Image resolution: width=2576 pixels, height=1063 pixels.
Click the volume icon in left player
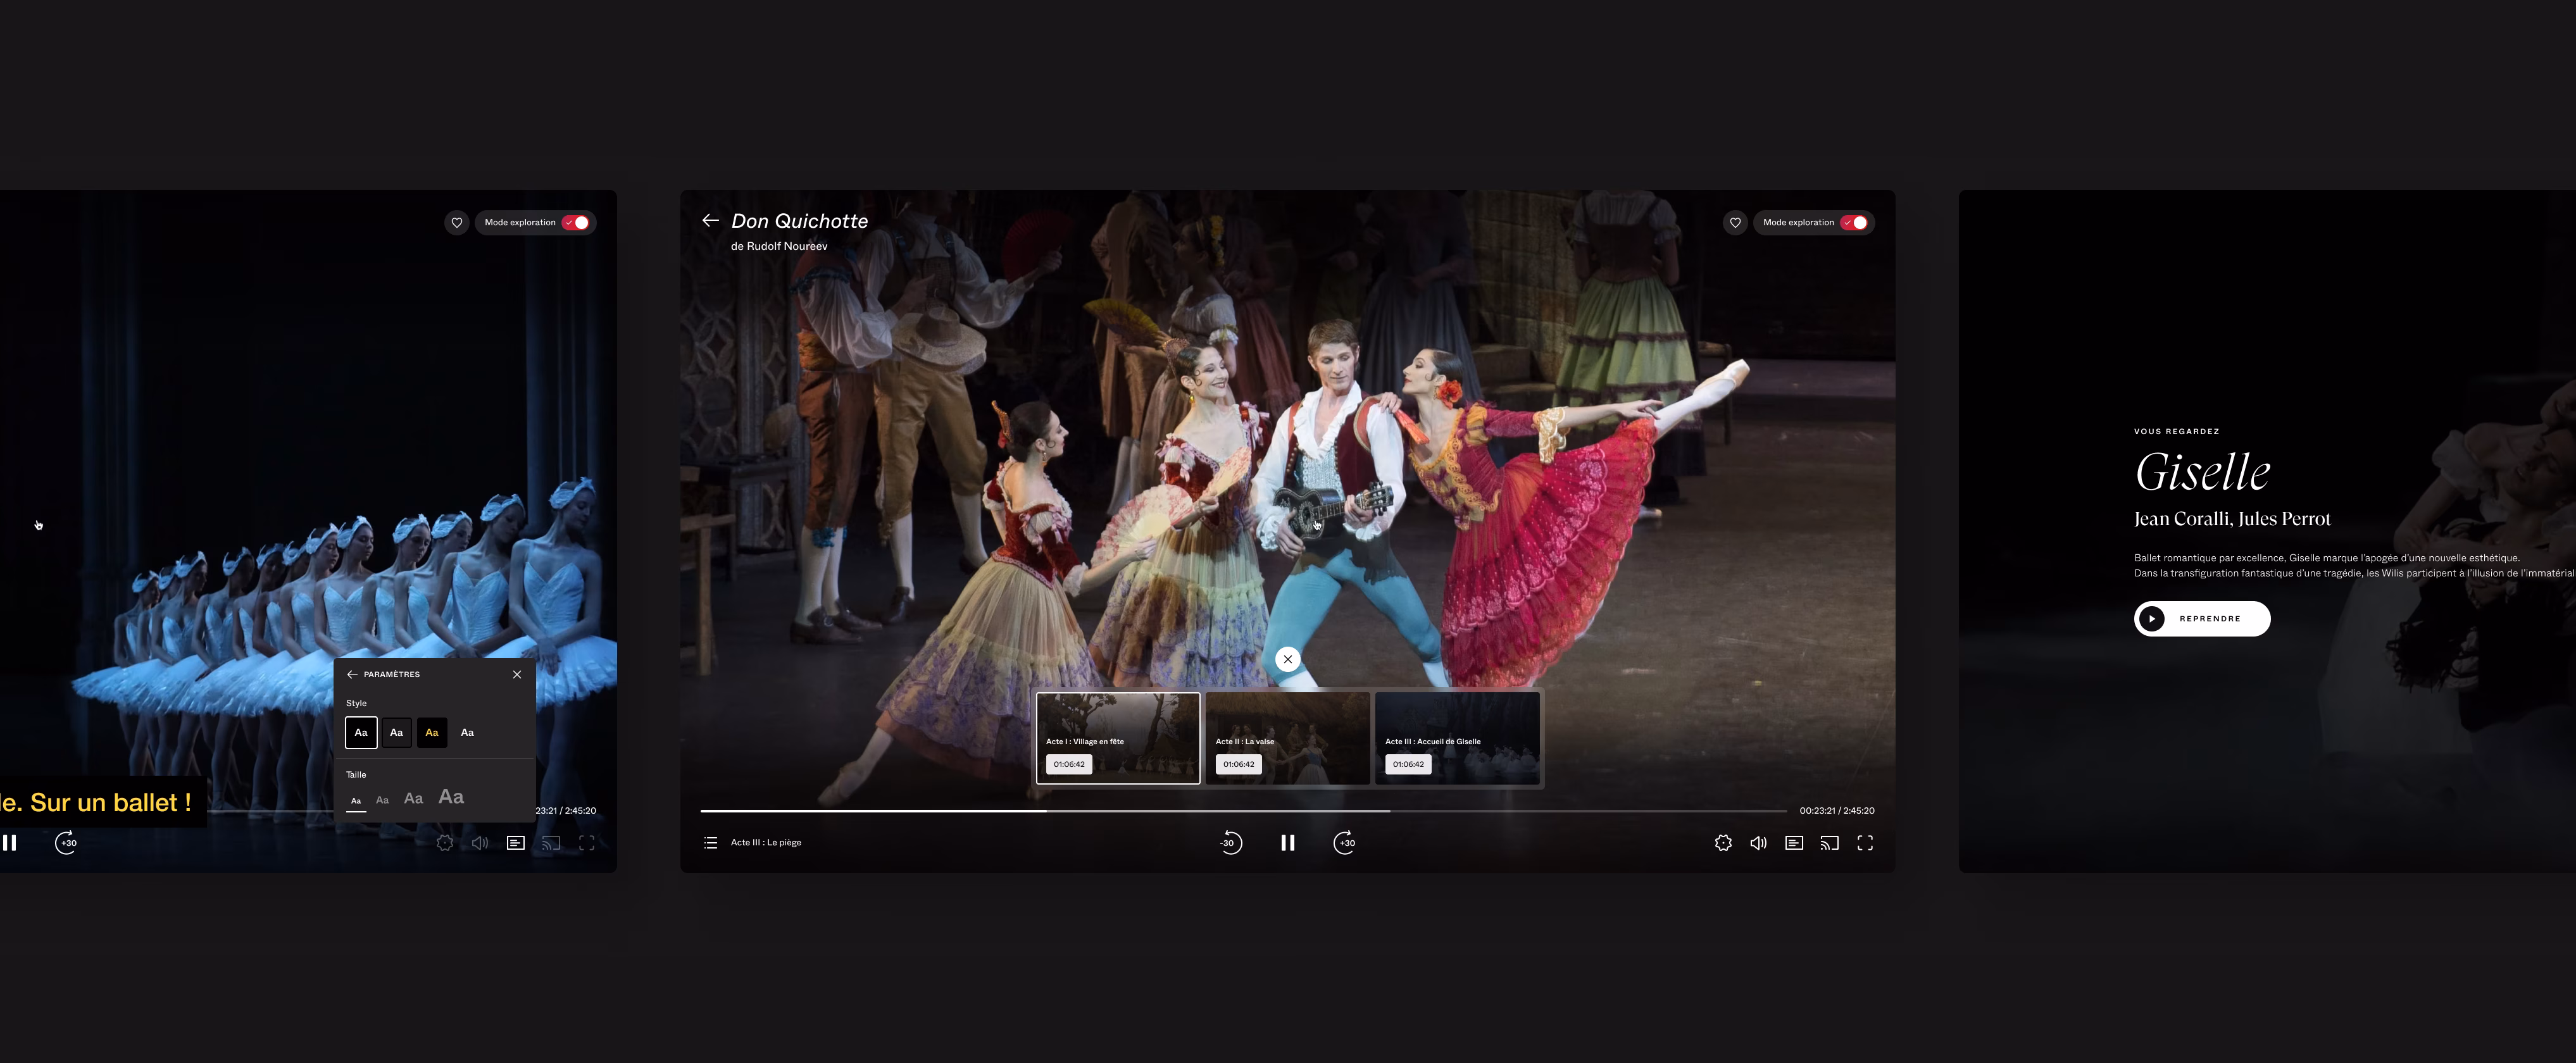480,843
